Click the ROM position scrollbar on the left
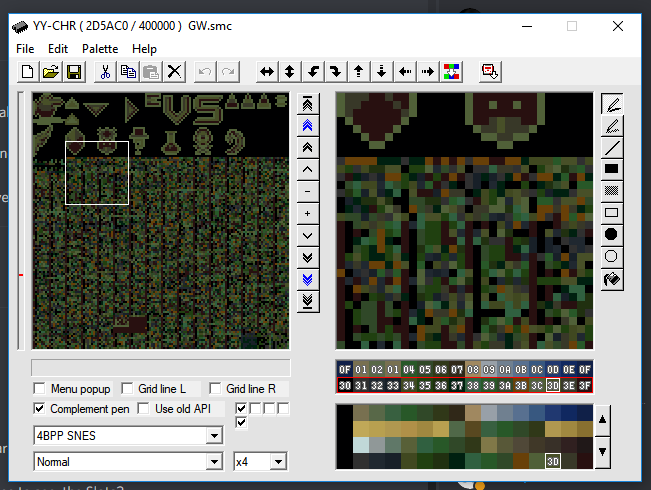The width and height of the screenshot is (651, 490). (21, 220)
